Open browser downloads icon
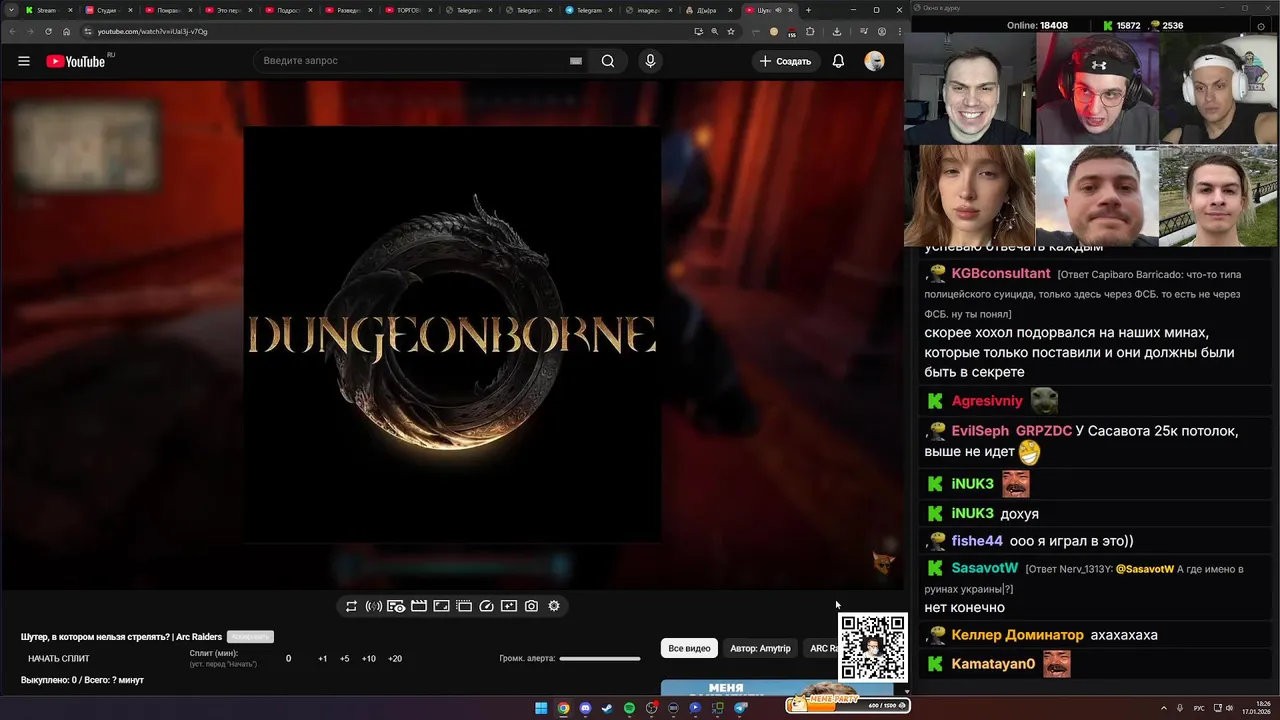 pyautogui.click(x=837, y=31)
